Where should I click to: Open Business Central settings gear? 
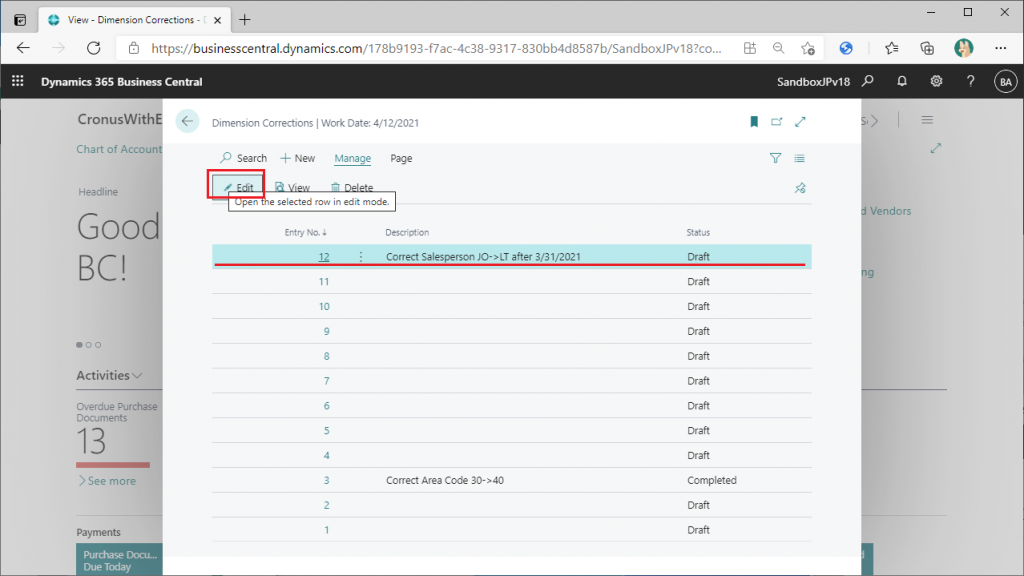pyautogui.click(x=936, y=81)
